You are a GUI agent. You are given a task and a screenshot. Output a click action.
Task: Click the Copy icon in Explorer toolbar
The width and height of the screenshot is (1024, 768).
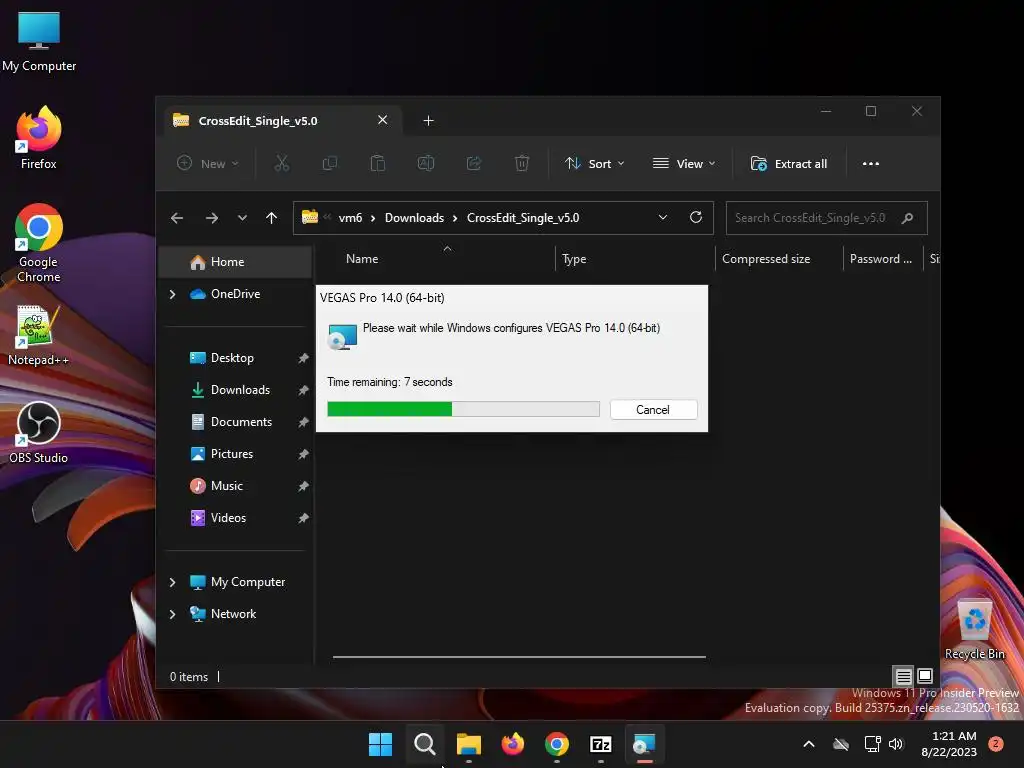330,163
